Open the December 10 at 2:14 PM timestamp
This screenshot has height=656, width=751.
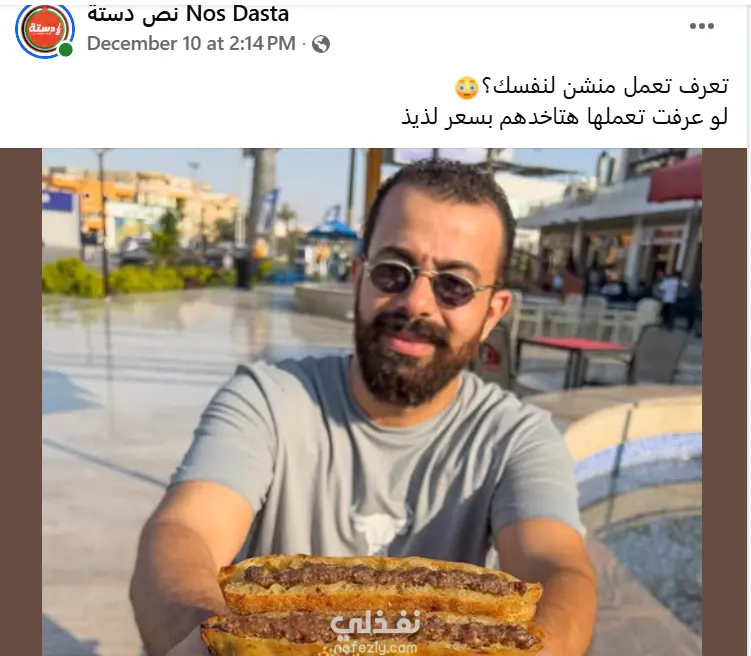(x=191, y=44)
